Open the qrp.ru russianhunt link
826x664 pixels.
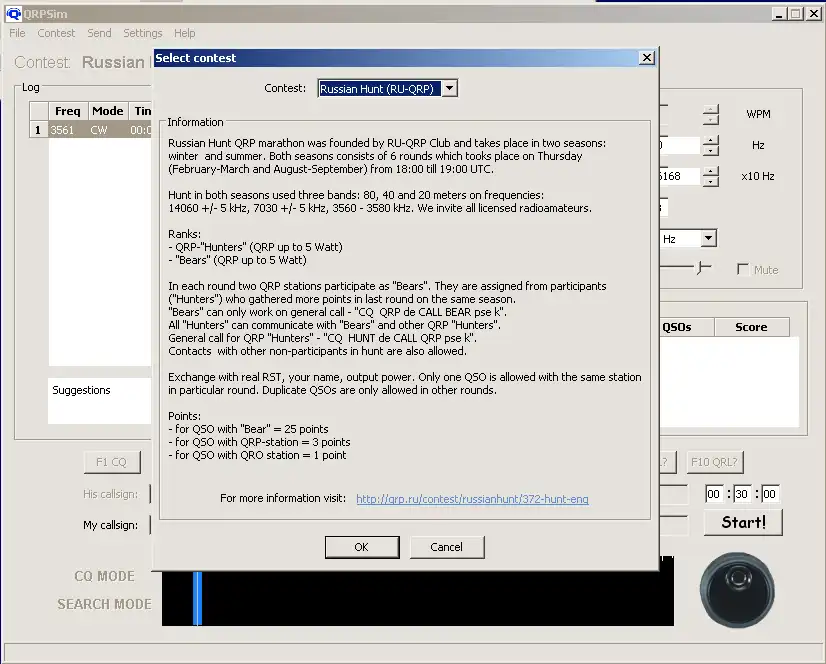472,499
